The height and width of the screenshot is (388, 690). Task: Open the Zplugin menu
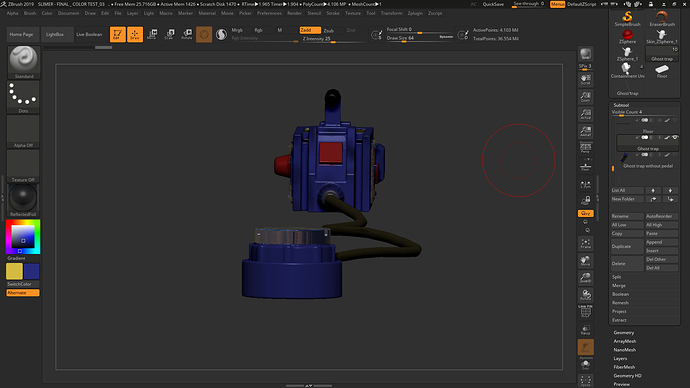pyautogui.click(x=415, y=13)
